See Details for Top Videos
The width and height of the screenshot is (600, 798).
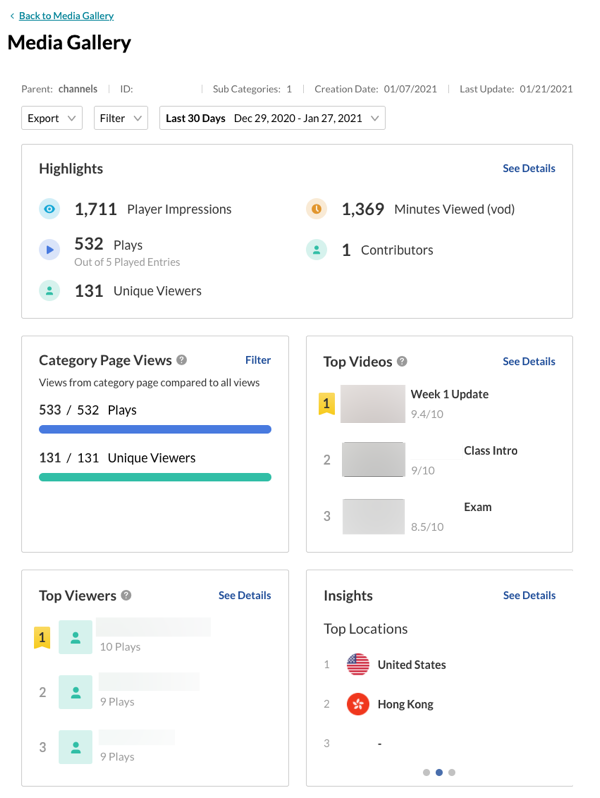[529, 361]
